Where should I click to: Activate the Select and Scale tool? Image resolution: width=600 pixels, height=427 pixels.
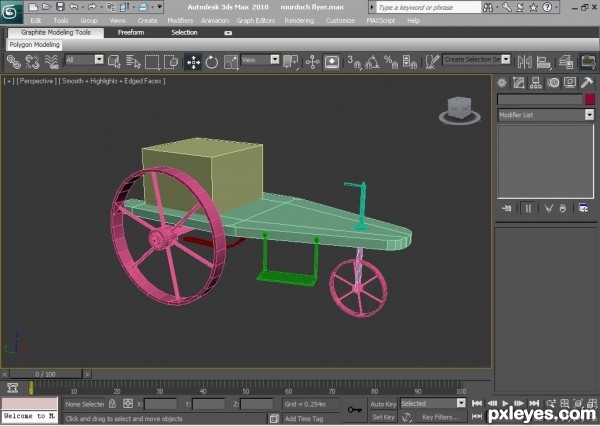[231, 62]
